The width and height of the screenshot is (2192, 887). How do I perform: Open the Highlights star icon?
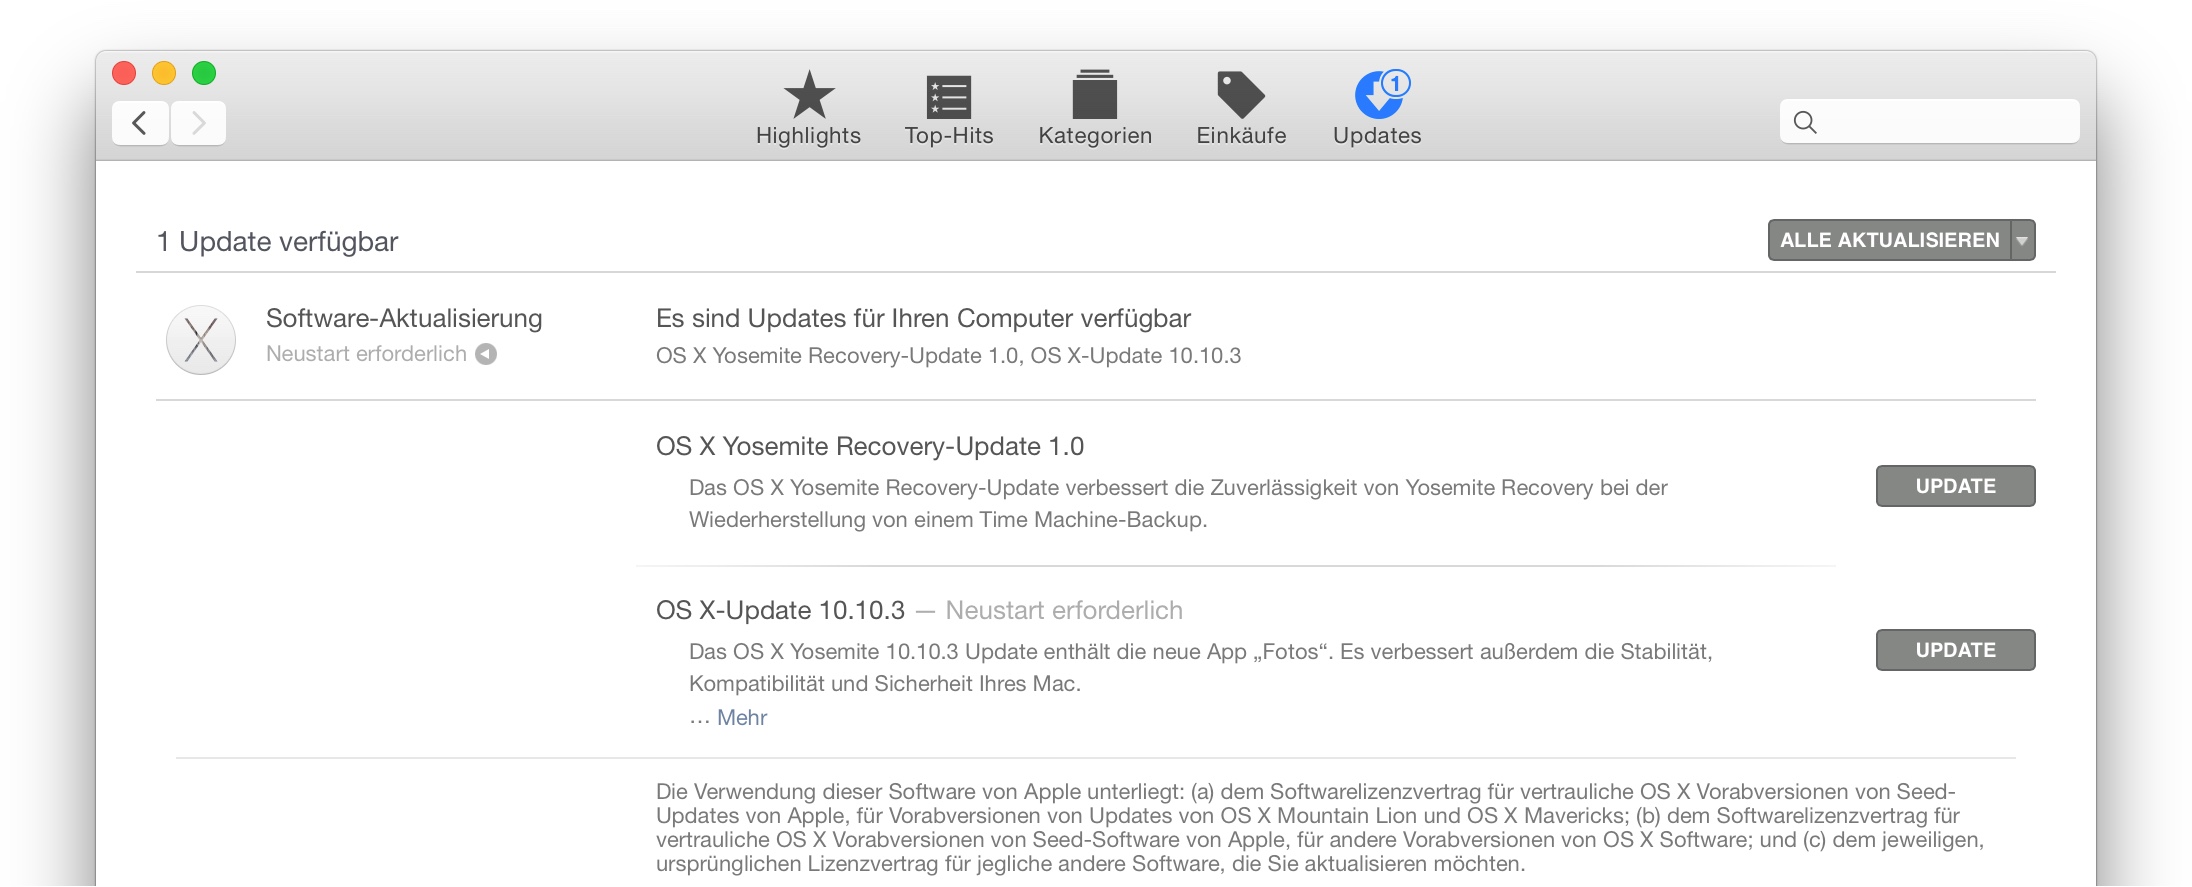coord(808,95)
